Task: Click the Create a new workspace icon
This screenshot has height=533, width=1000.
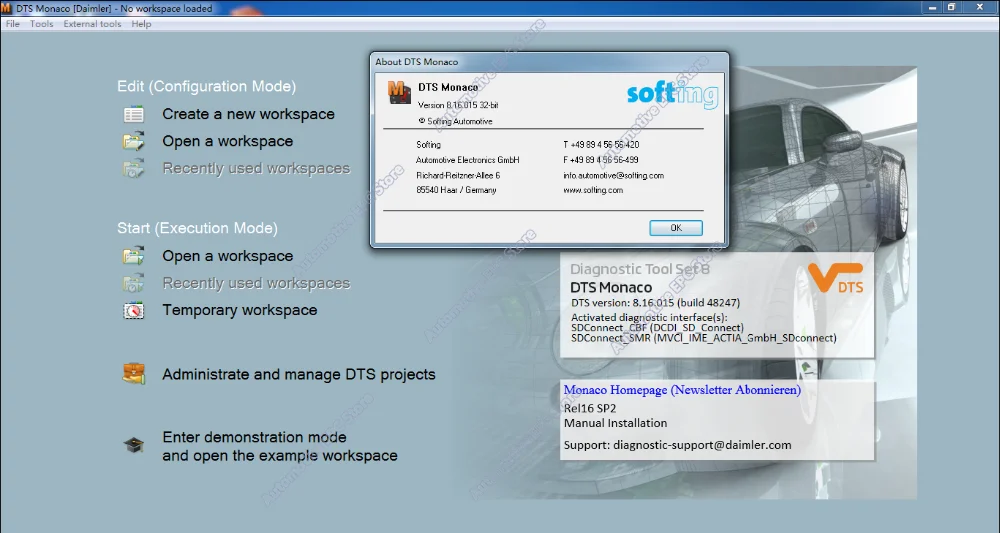Action: click(x=134, y=115)
